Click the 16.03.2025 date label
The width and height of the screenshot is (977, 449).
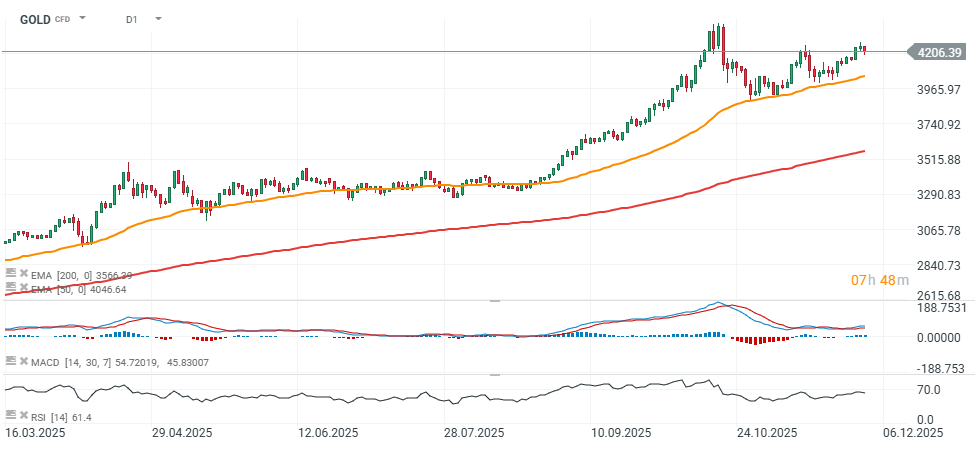click(35, 433)
